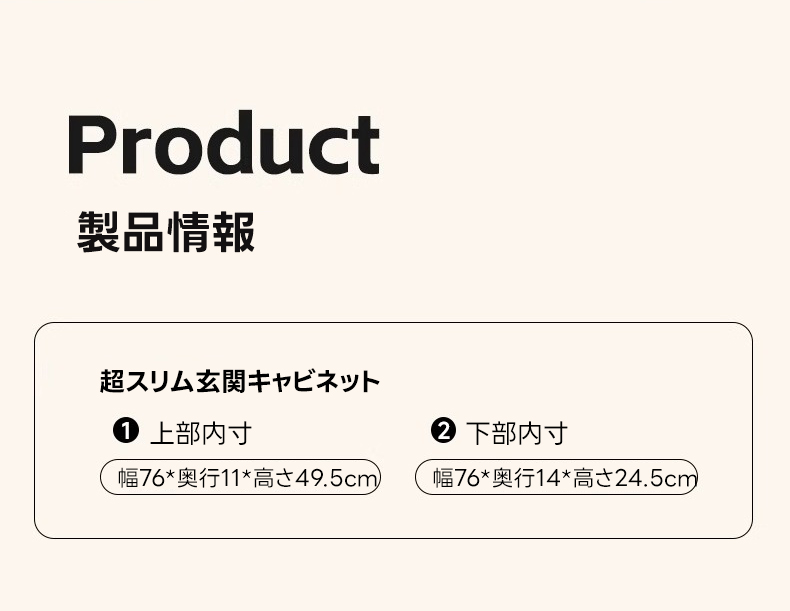
Task: Click the 超スリム玄関キャビネット title
Action: pos(240,381)
